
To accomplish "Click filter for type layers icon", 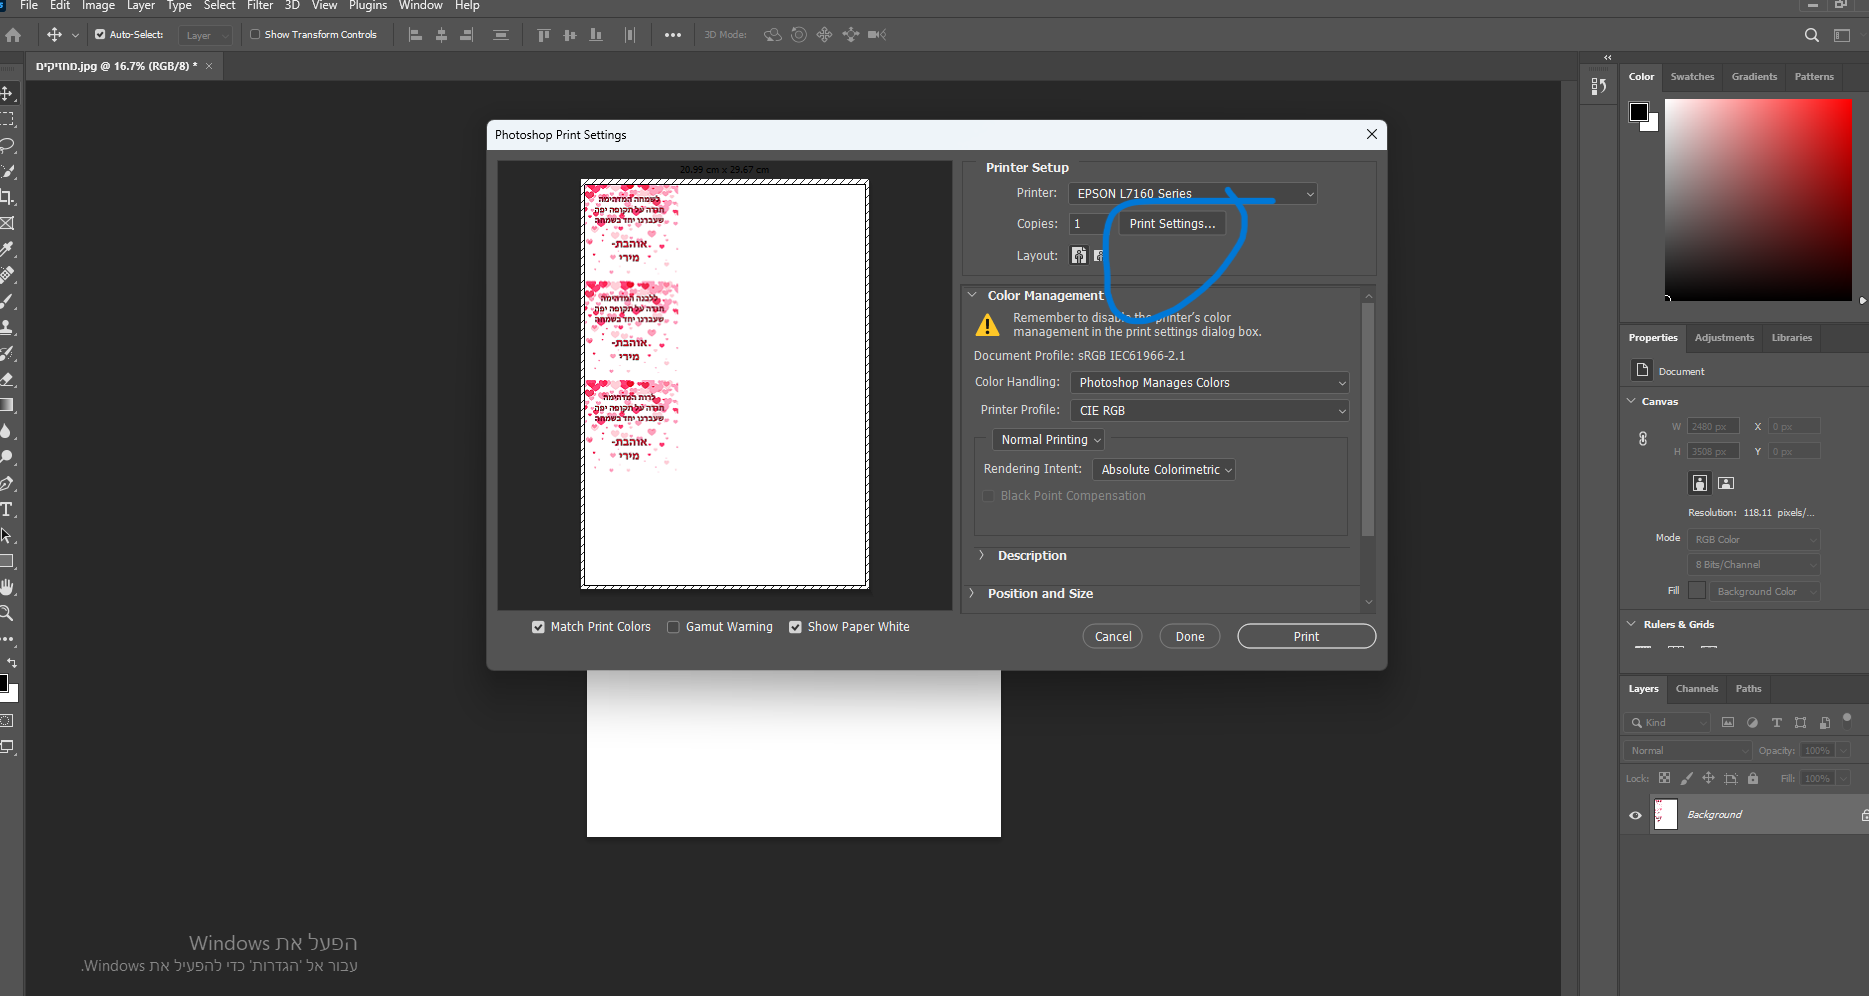I will click(1777, 722).
